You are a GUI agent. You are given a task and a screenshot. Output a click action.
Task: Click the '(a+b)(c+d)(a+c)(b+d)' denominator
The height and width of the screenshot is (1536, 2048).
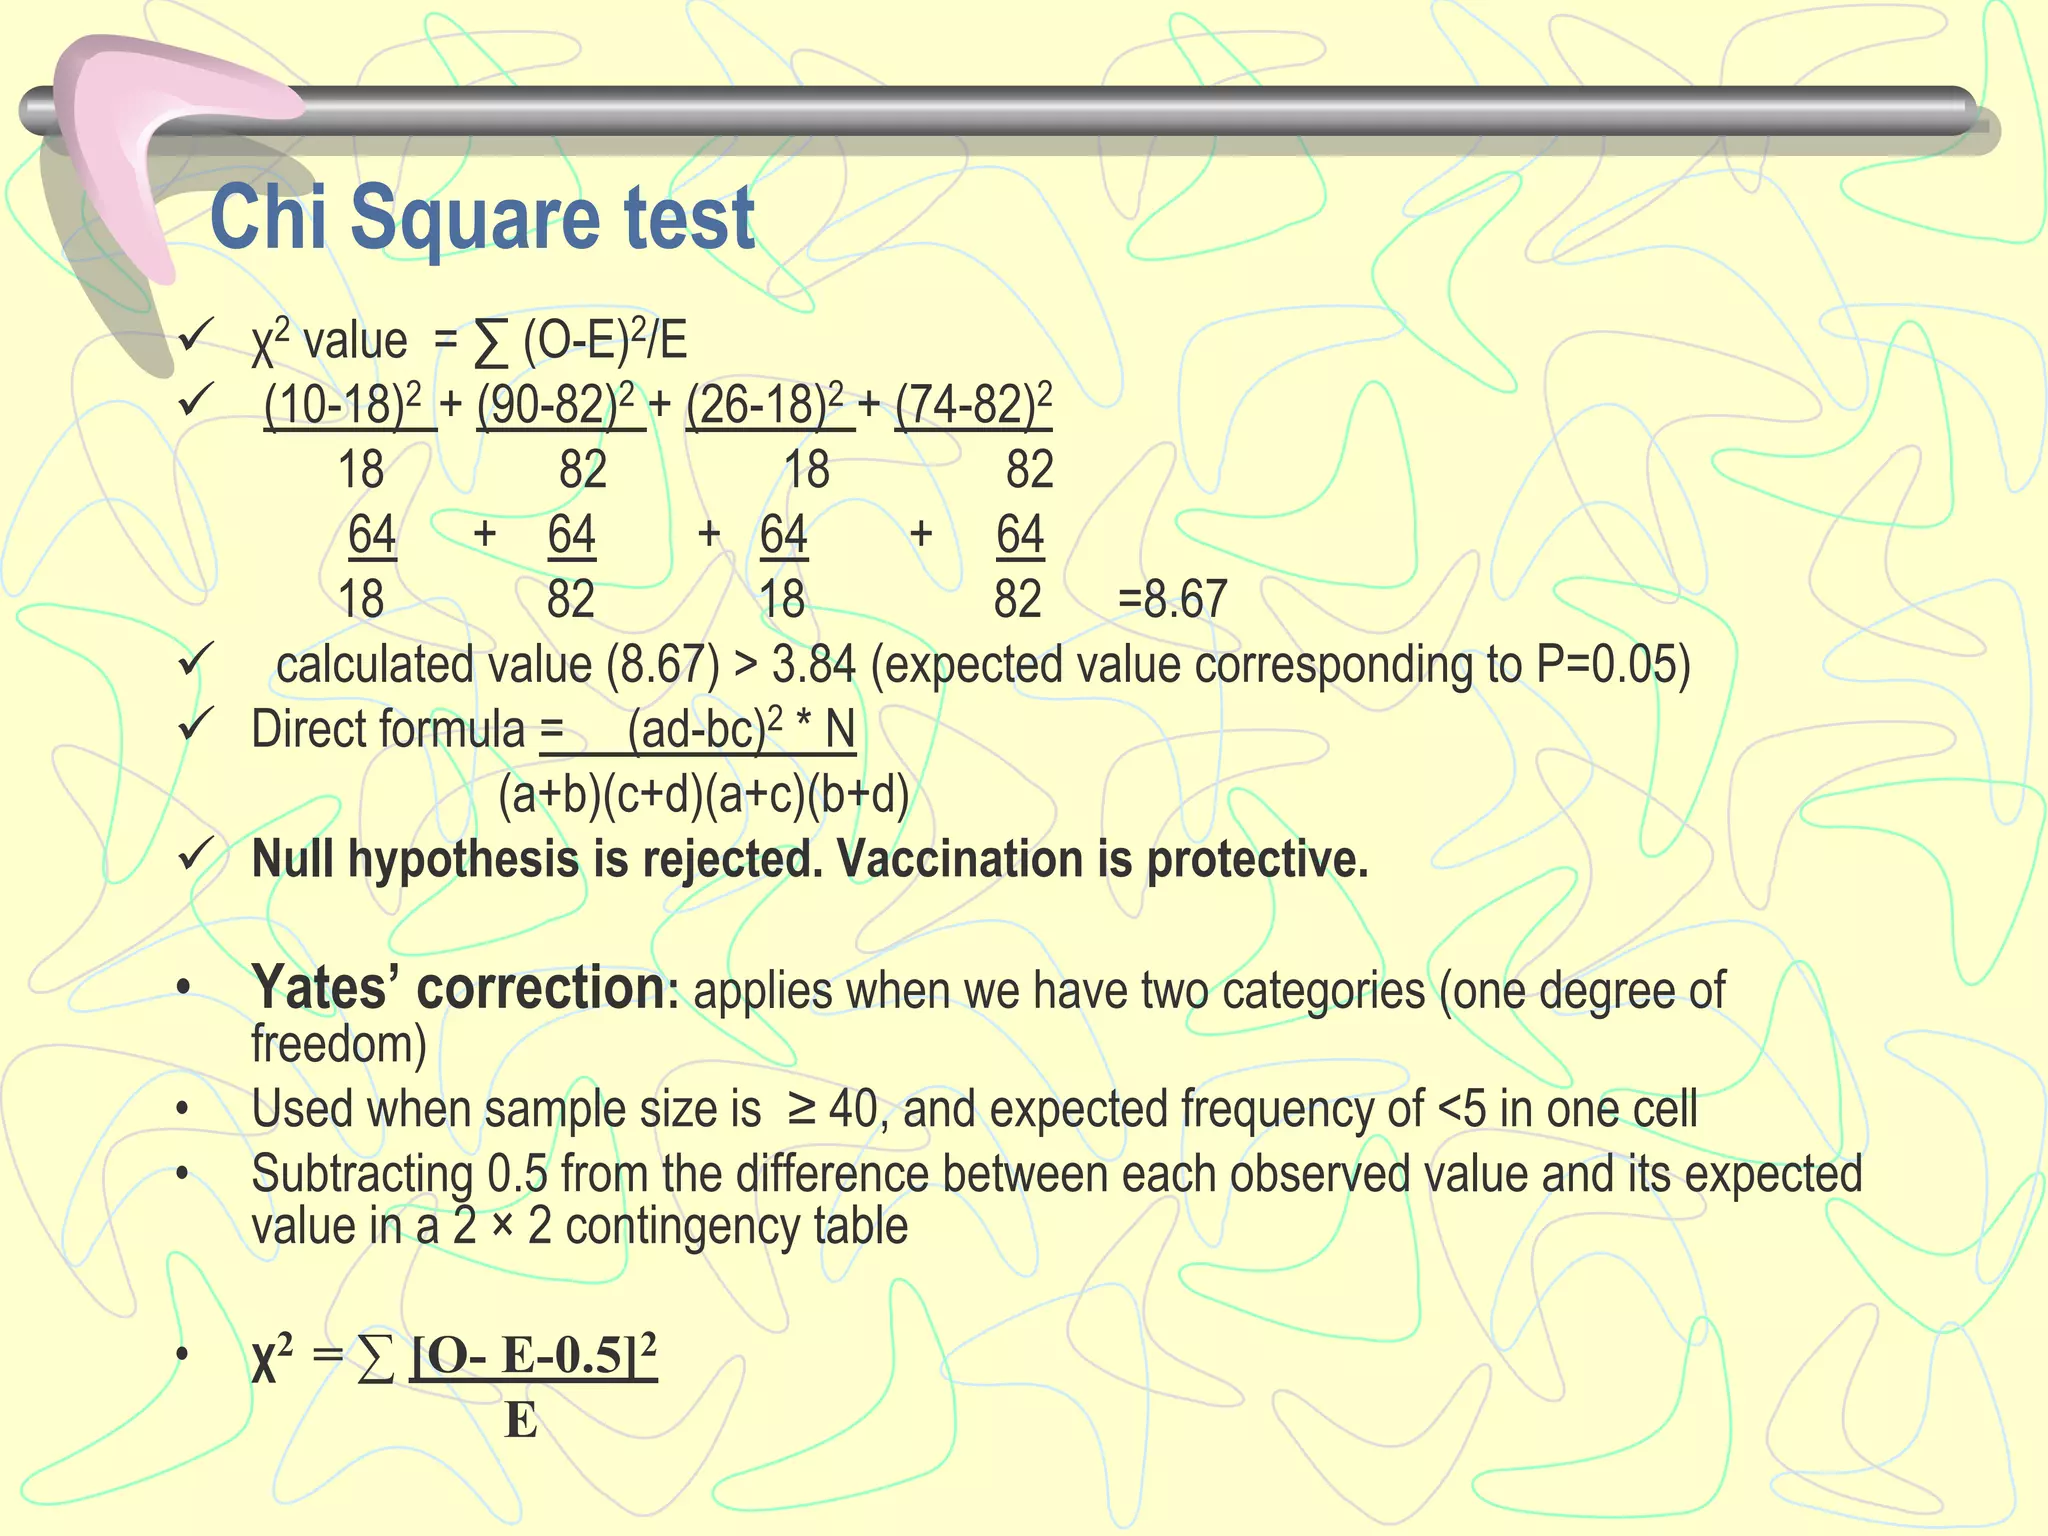tap(704, 795)
